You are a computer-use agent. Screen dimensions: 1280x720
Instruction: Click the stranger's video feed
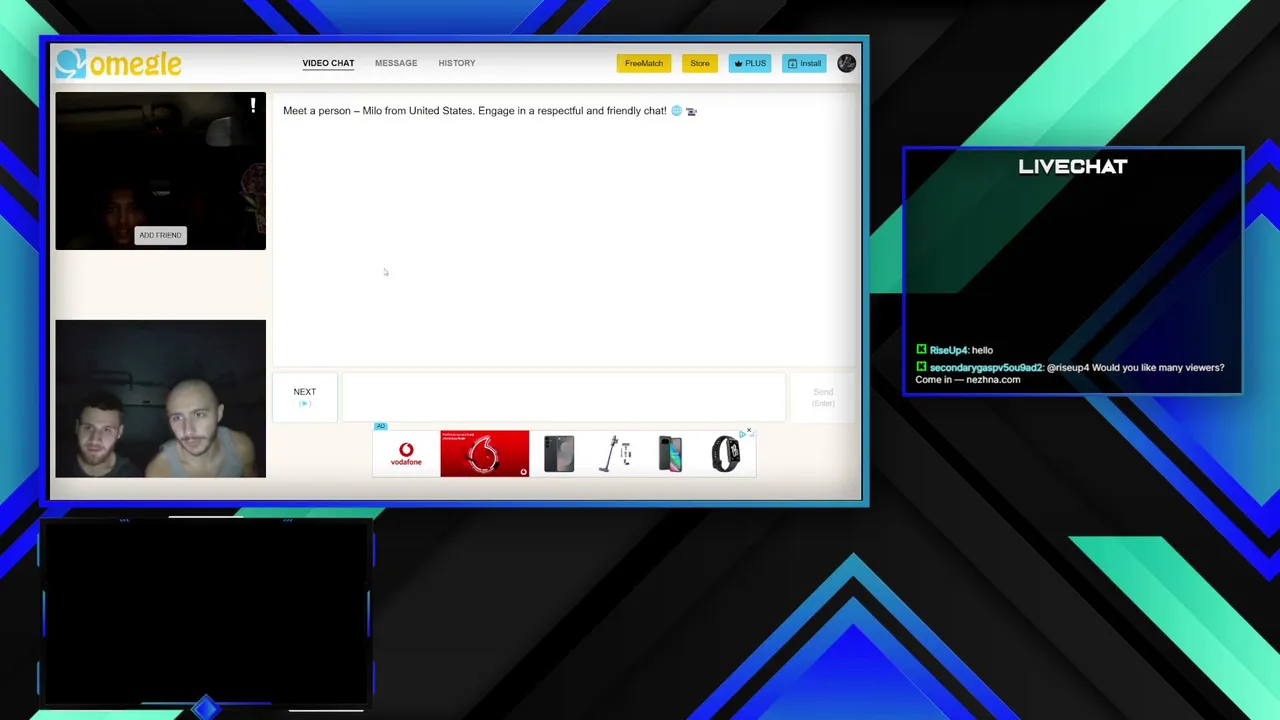click(161, 171)
